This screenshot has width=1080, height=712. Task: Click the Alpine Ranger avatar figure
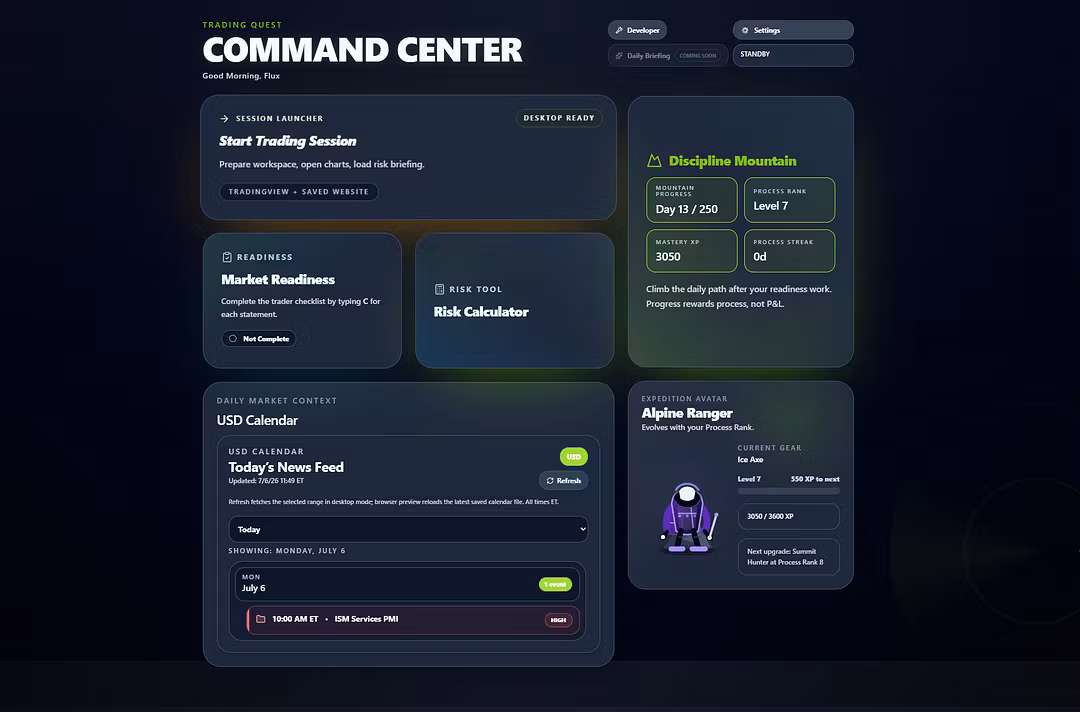click(x=687, y=518)
